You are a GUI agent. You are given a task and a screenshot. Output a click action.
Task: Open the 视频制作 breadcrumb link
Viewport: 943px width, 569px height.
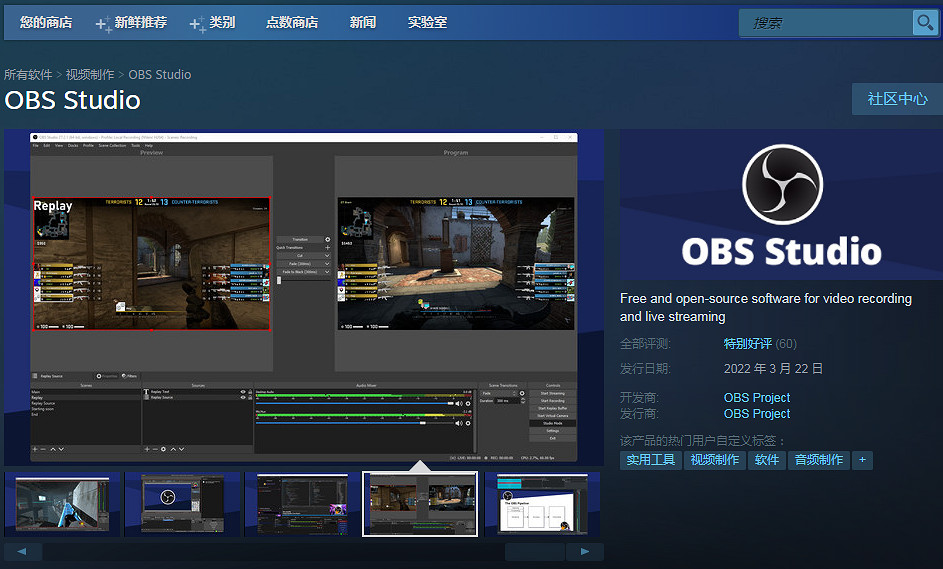90,75
